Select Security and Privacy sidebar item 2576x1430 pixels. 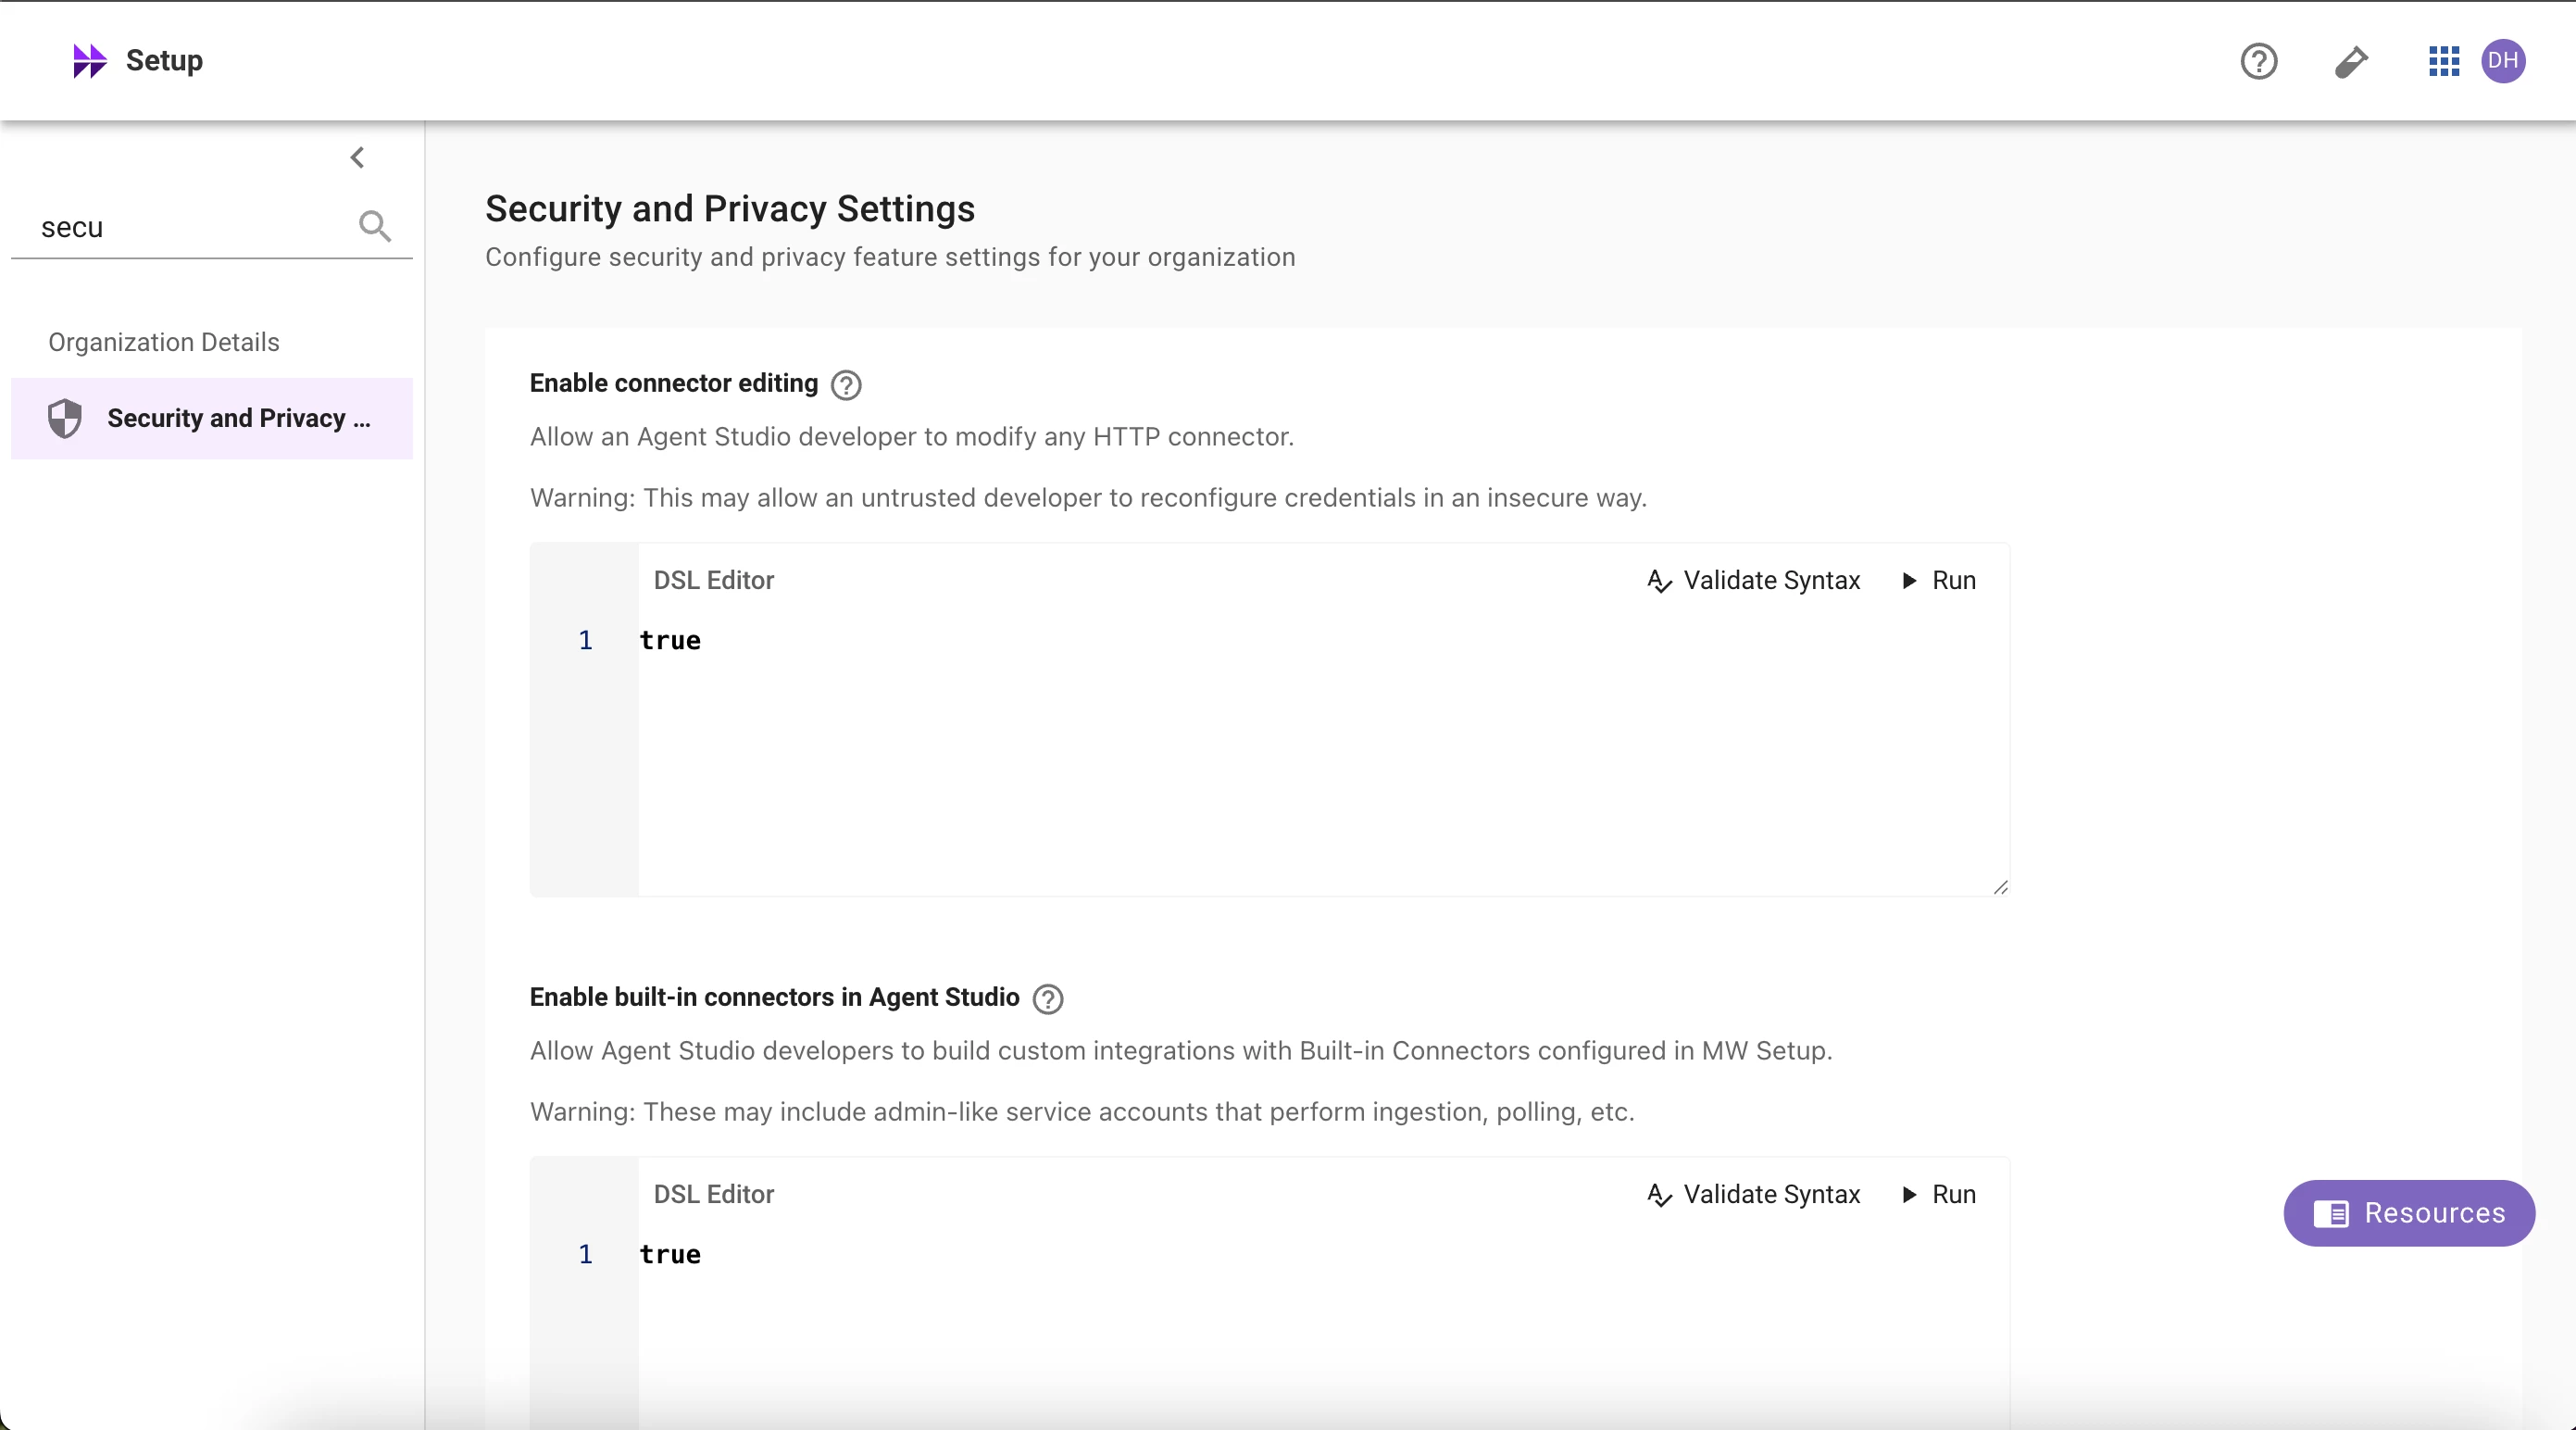click(x=238, y=418)
